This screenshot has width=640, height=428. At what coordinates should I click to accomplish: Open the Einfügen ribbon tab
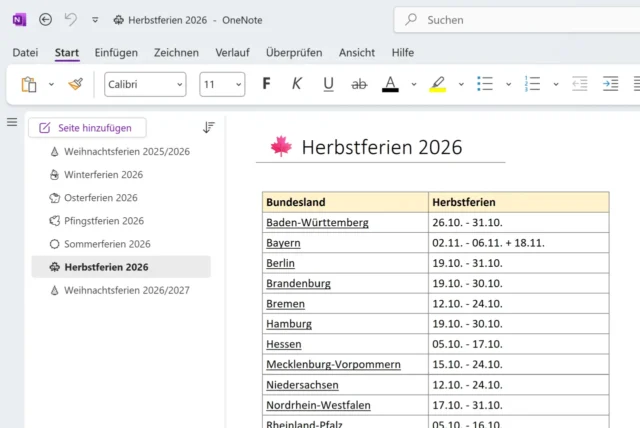coord(116,52)
